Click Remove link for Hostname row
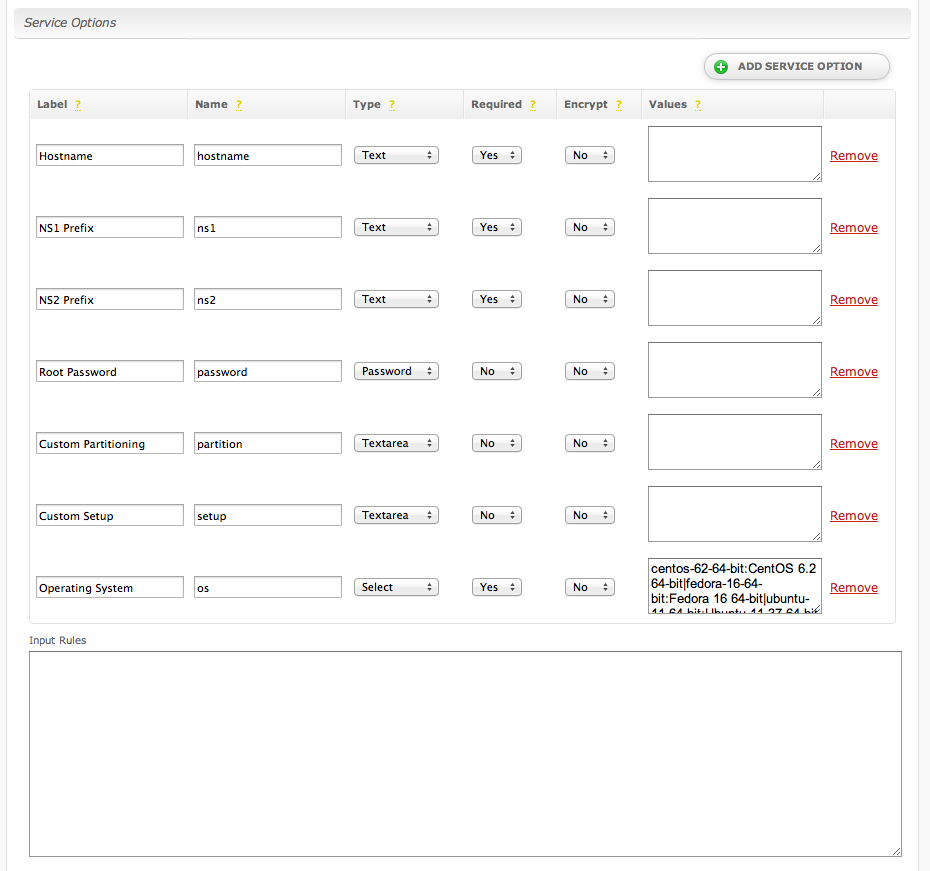Image resolution: width=930 pixels, height=871 pixels. tap(853, 156)
